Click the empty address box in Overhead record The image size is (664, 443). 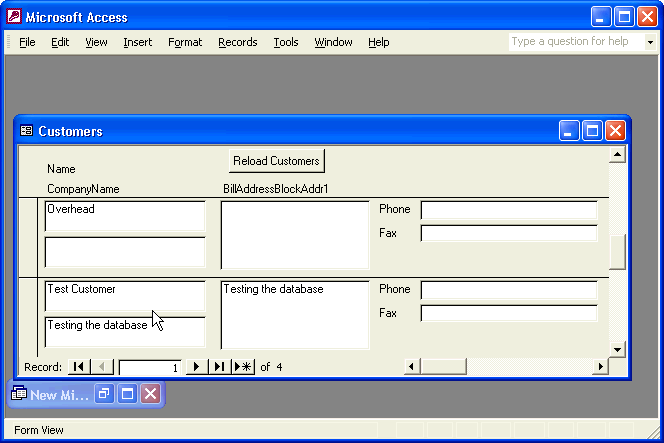point(295,235)
